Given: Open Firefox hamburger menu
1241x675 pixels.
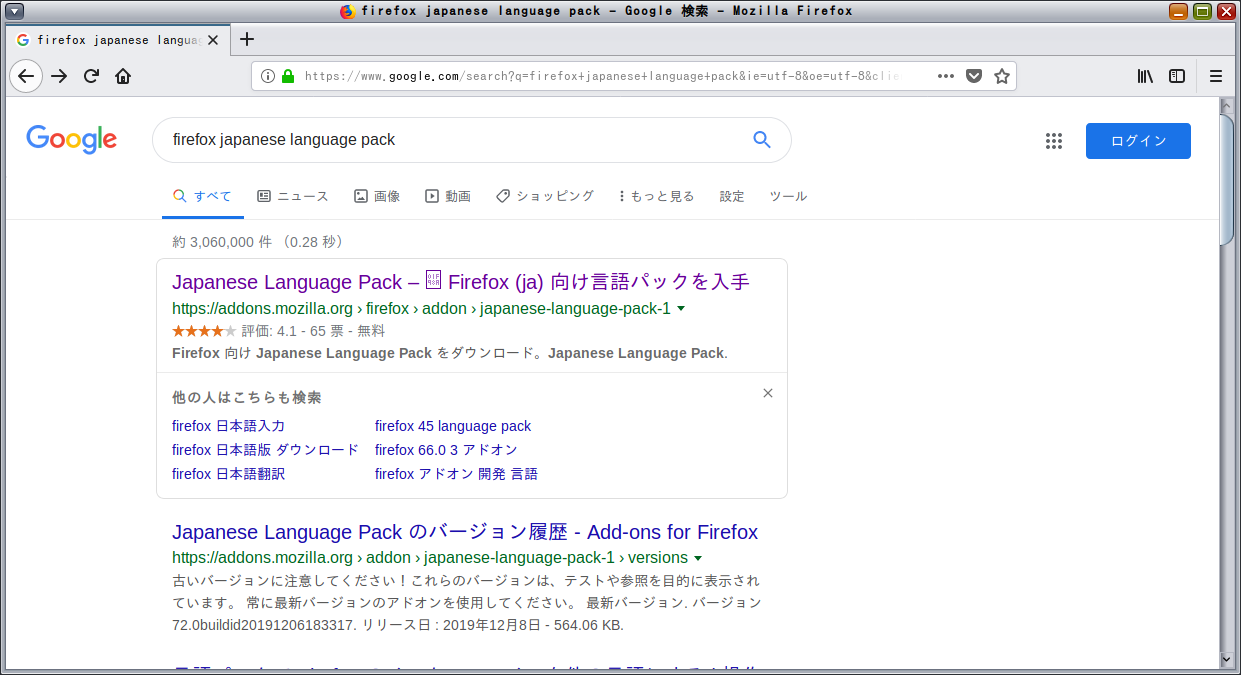Looking at the screenshot, I should click(x=1216, y=76).
